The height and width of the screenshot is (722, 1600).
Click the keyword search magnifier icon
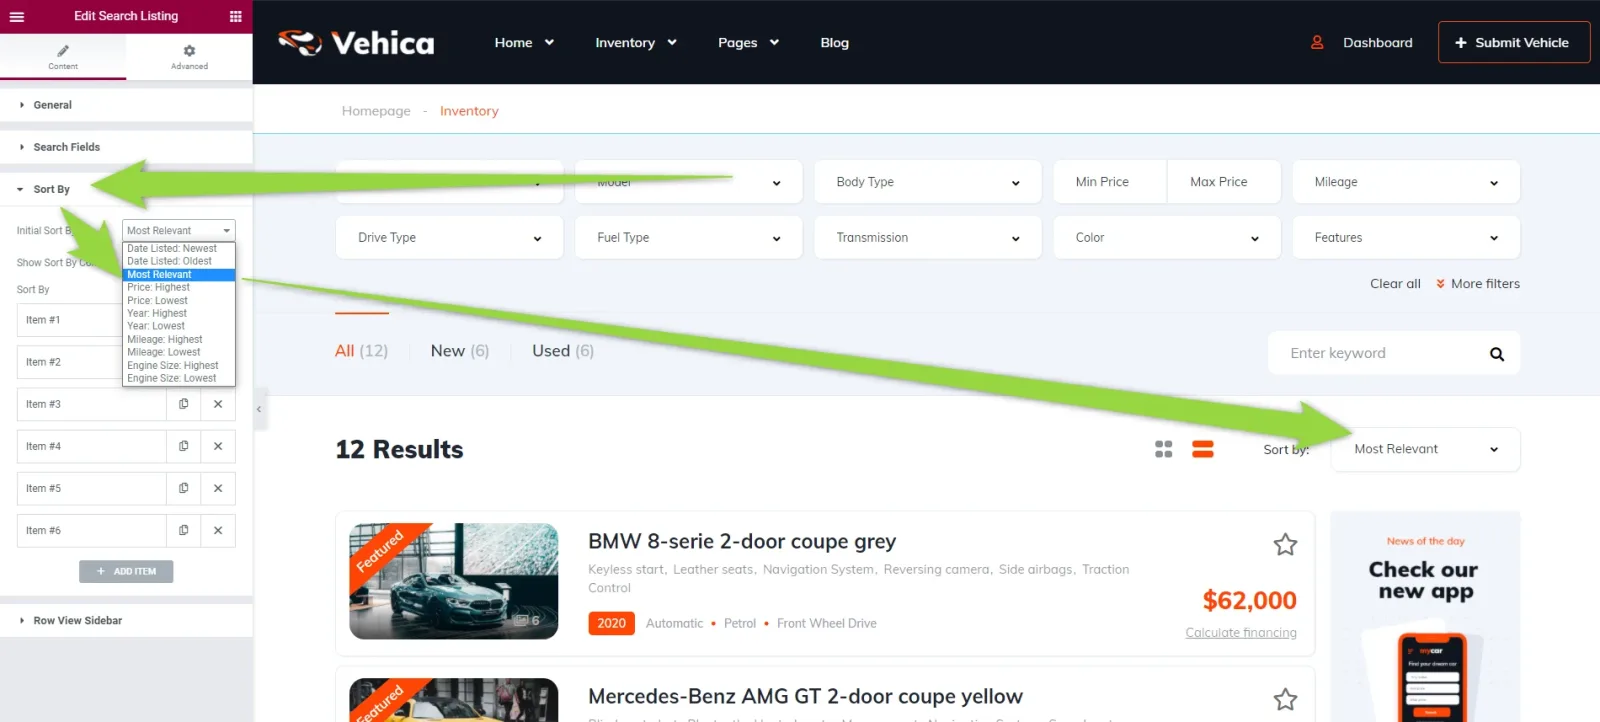pos(1497,354)
